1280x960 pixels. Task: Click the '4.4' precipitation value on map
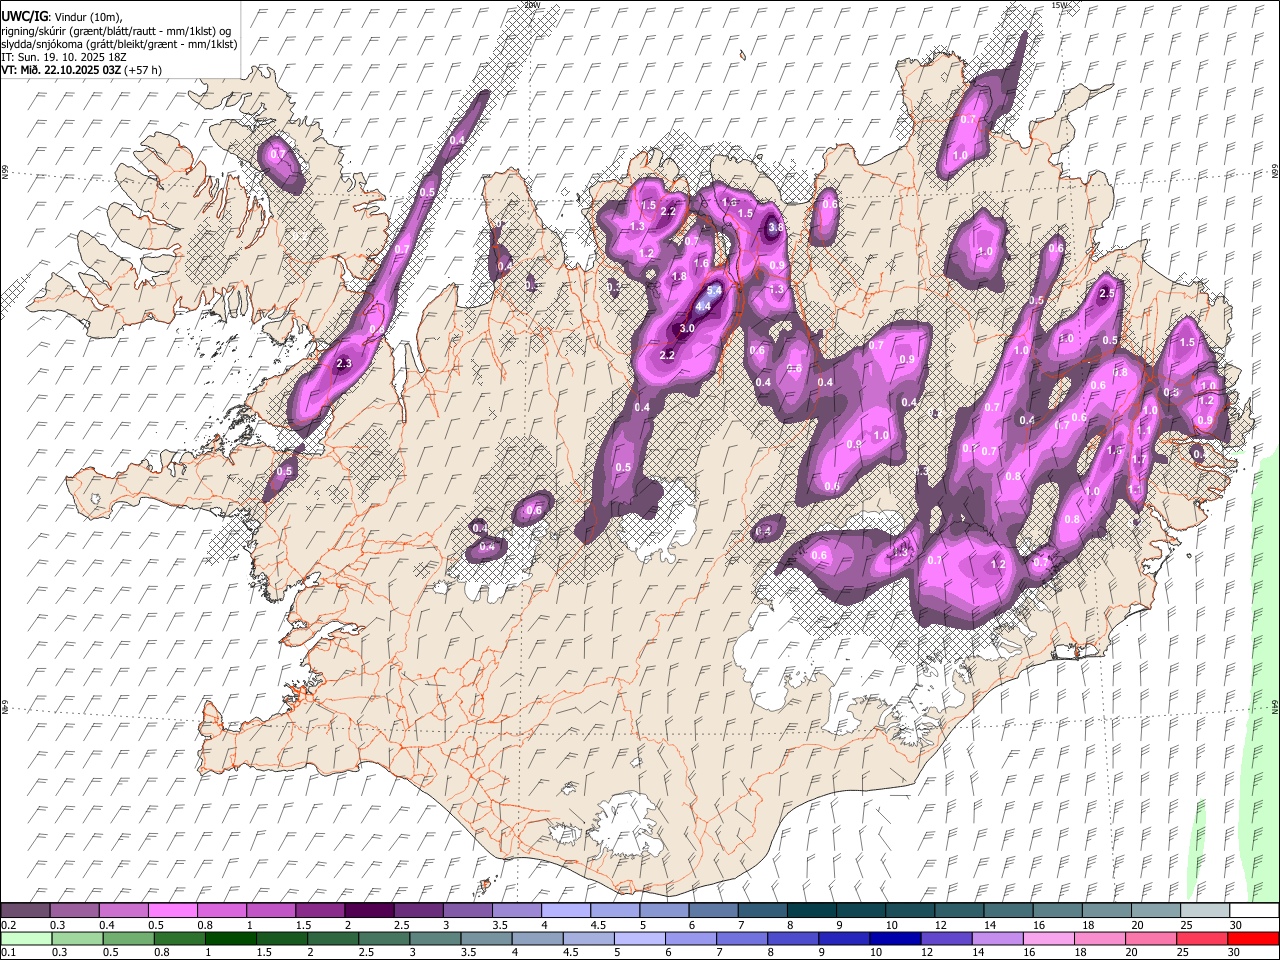[703, 306]
